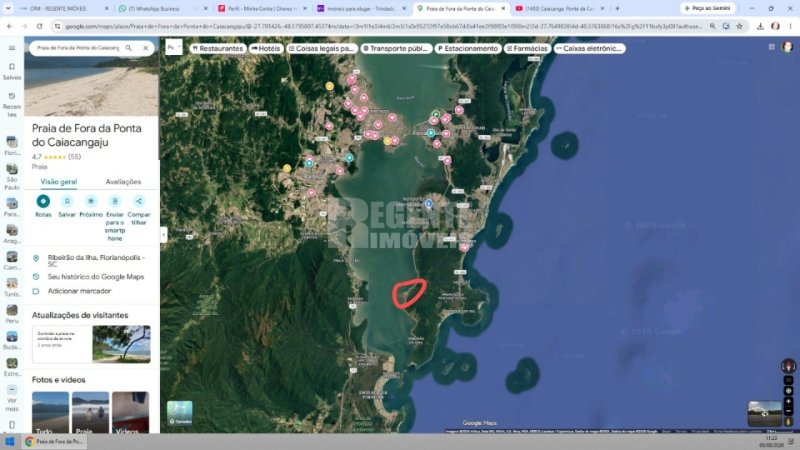Viewport: 800px width, 450px height.
Task: Open the Vídeos thumbnail
Action: coord(131,412)
